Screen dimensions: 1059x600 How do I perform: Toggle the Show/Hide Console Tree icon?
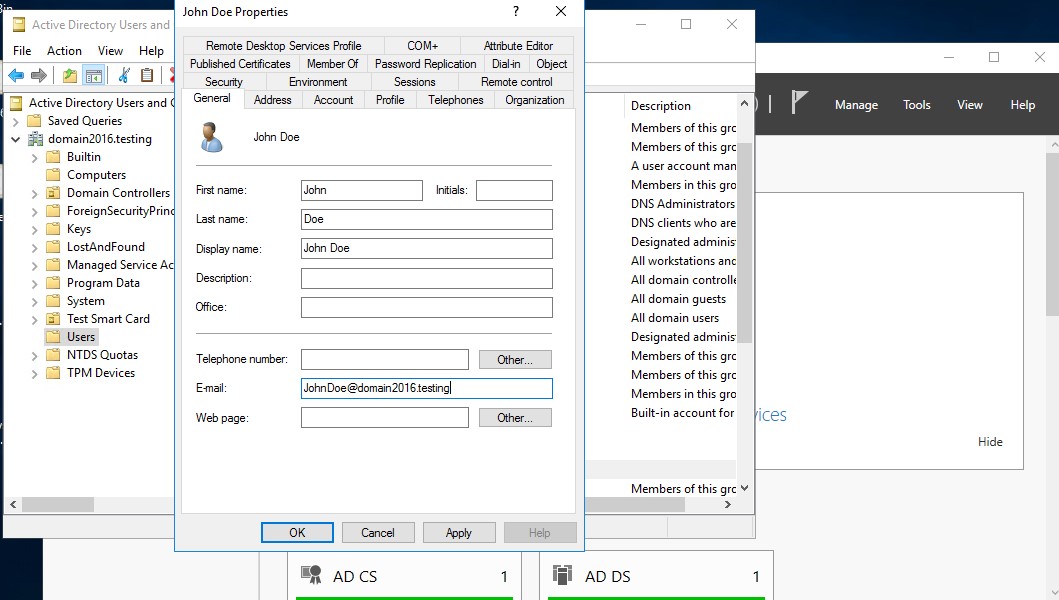[x=93, y=76]
